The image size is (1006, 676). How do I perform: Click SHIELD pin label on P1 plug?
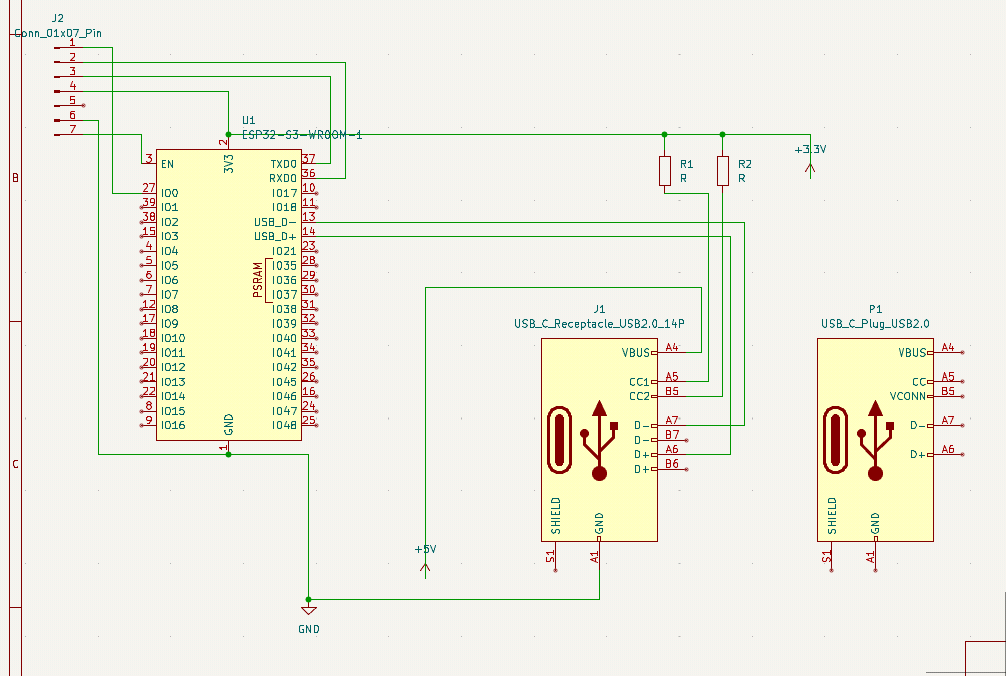832,516
